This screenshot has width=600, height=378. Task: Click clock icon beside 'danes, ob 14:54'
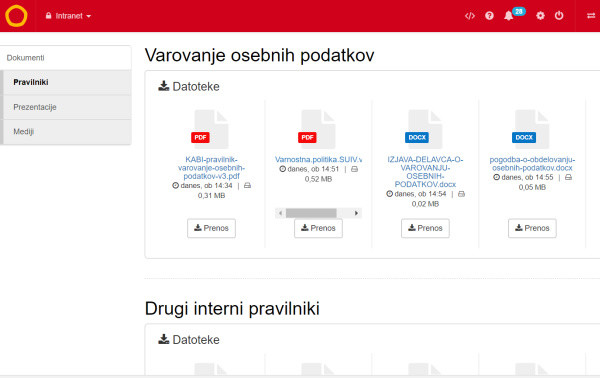(x=390, y=194)
